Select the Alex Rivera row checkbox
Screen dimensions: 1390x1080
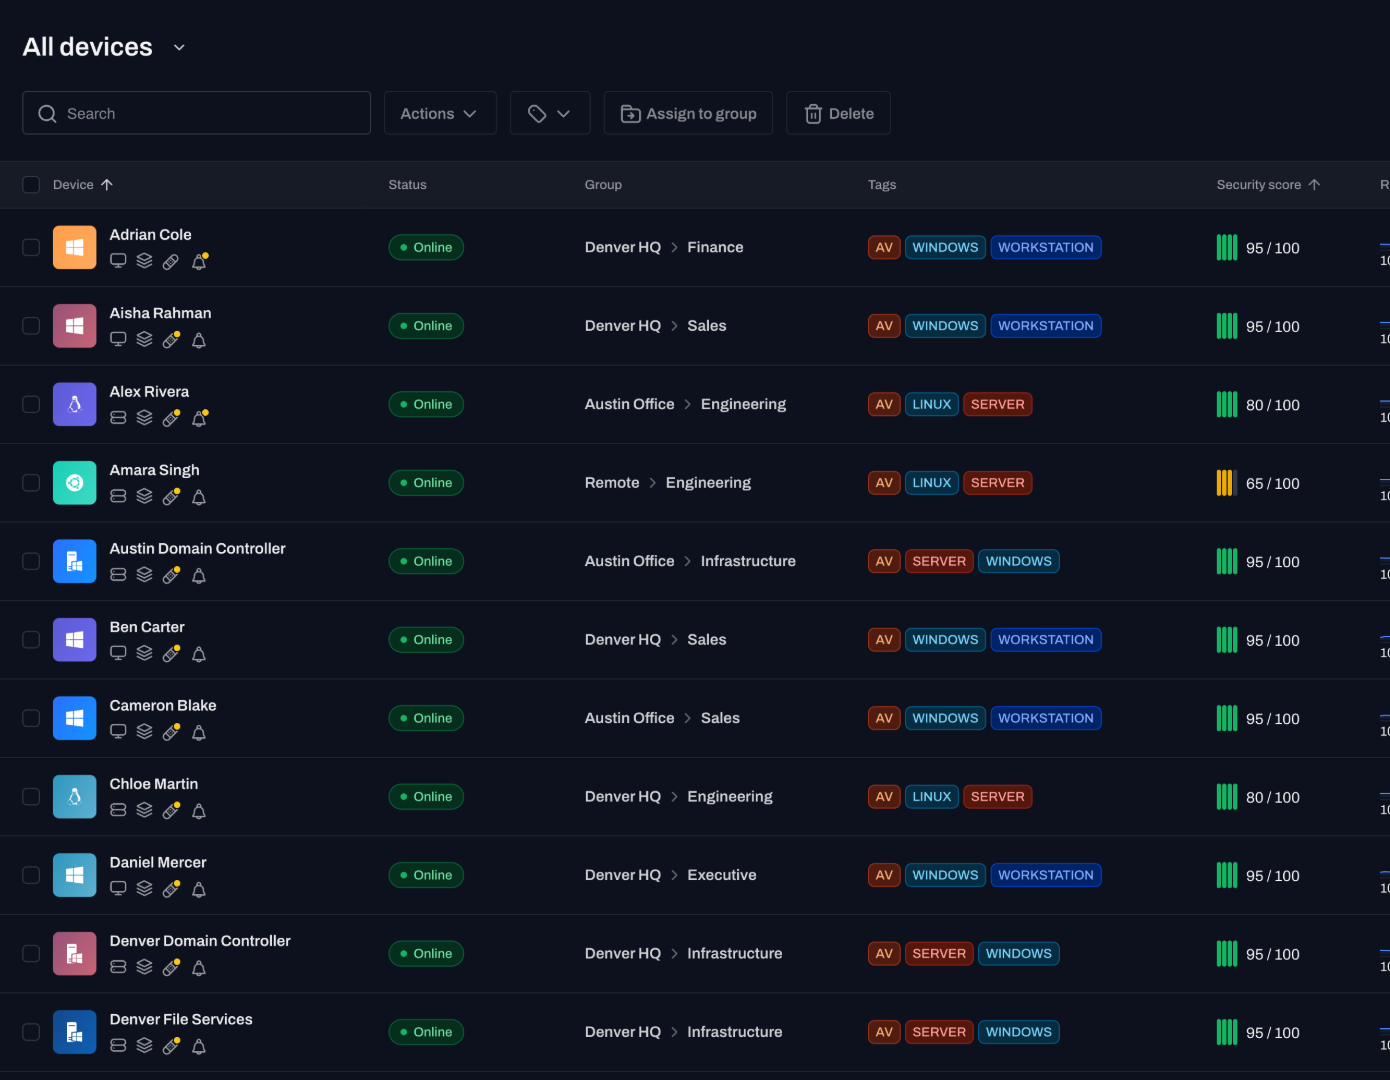[x=31, y=404]
